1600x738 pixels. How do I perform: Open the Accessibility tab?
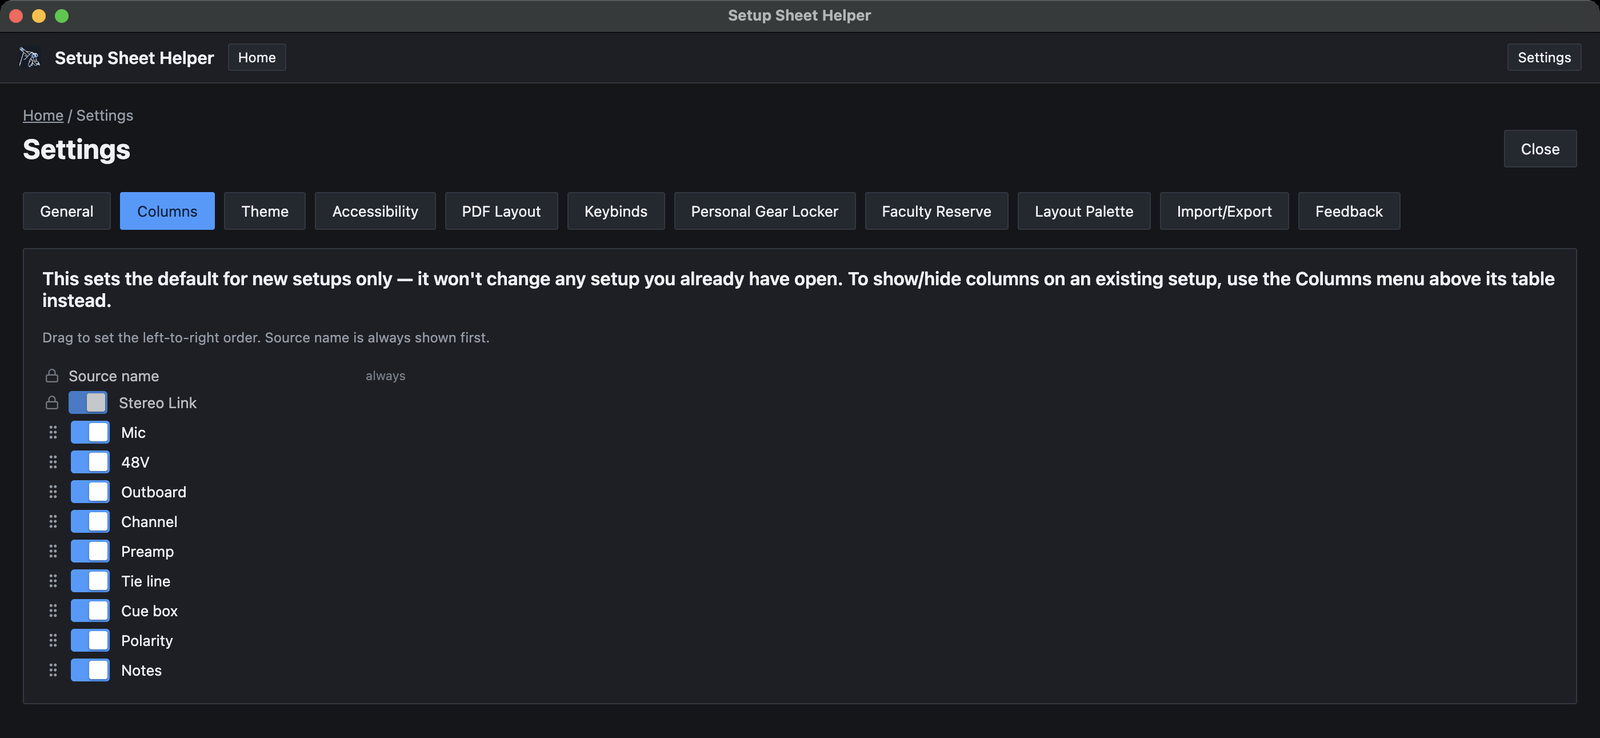pyautogui.click(x=375, y=211)
